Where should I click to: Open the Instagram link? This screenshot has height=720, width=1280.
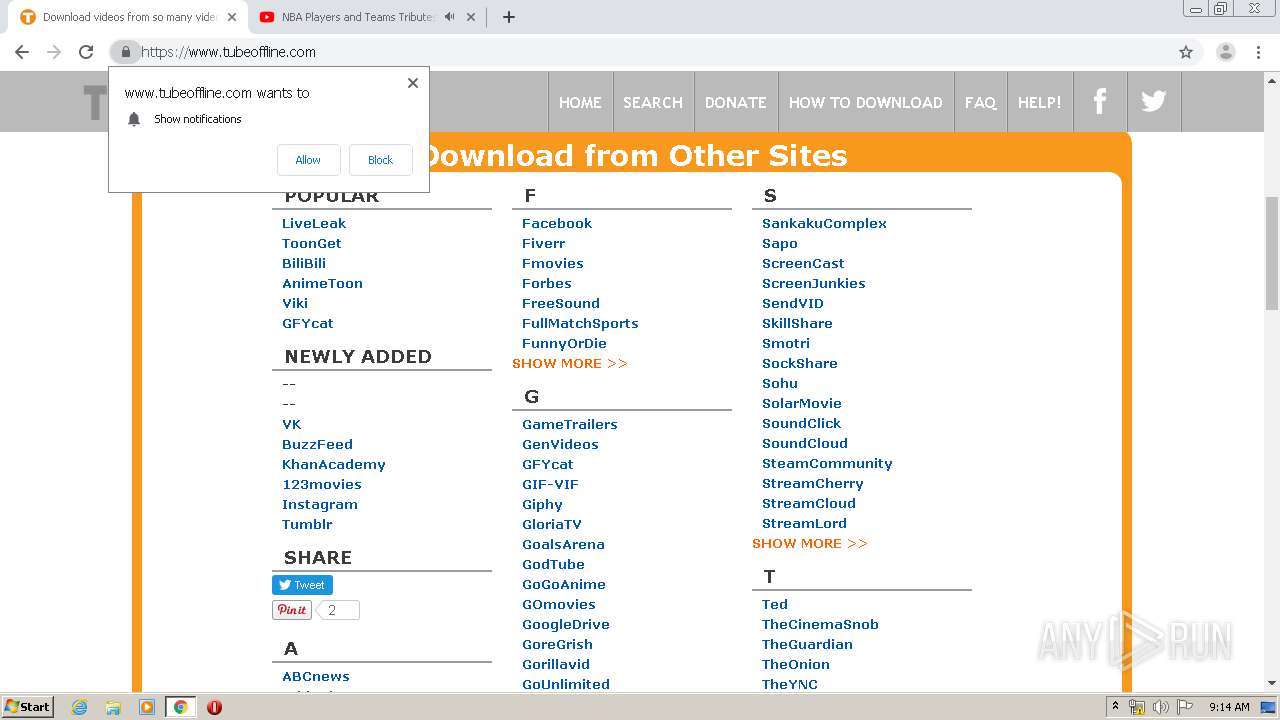(320, 504)
